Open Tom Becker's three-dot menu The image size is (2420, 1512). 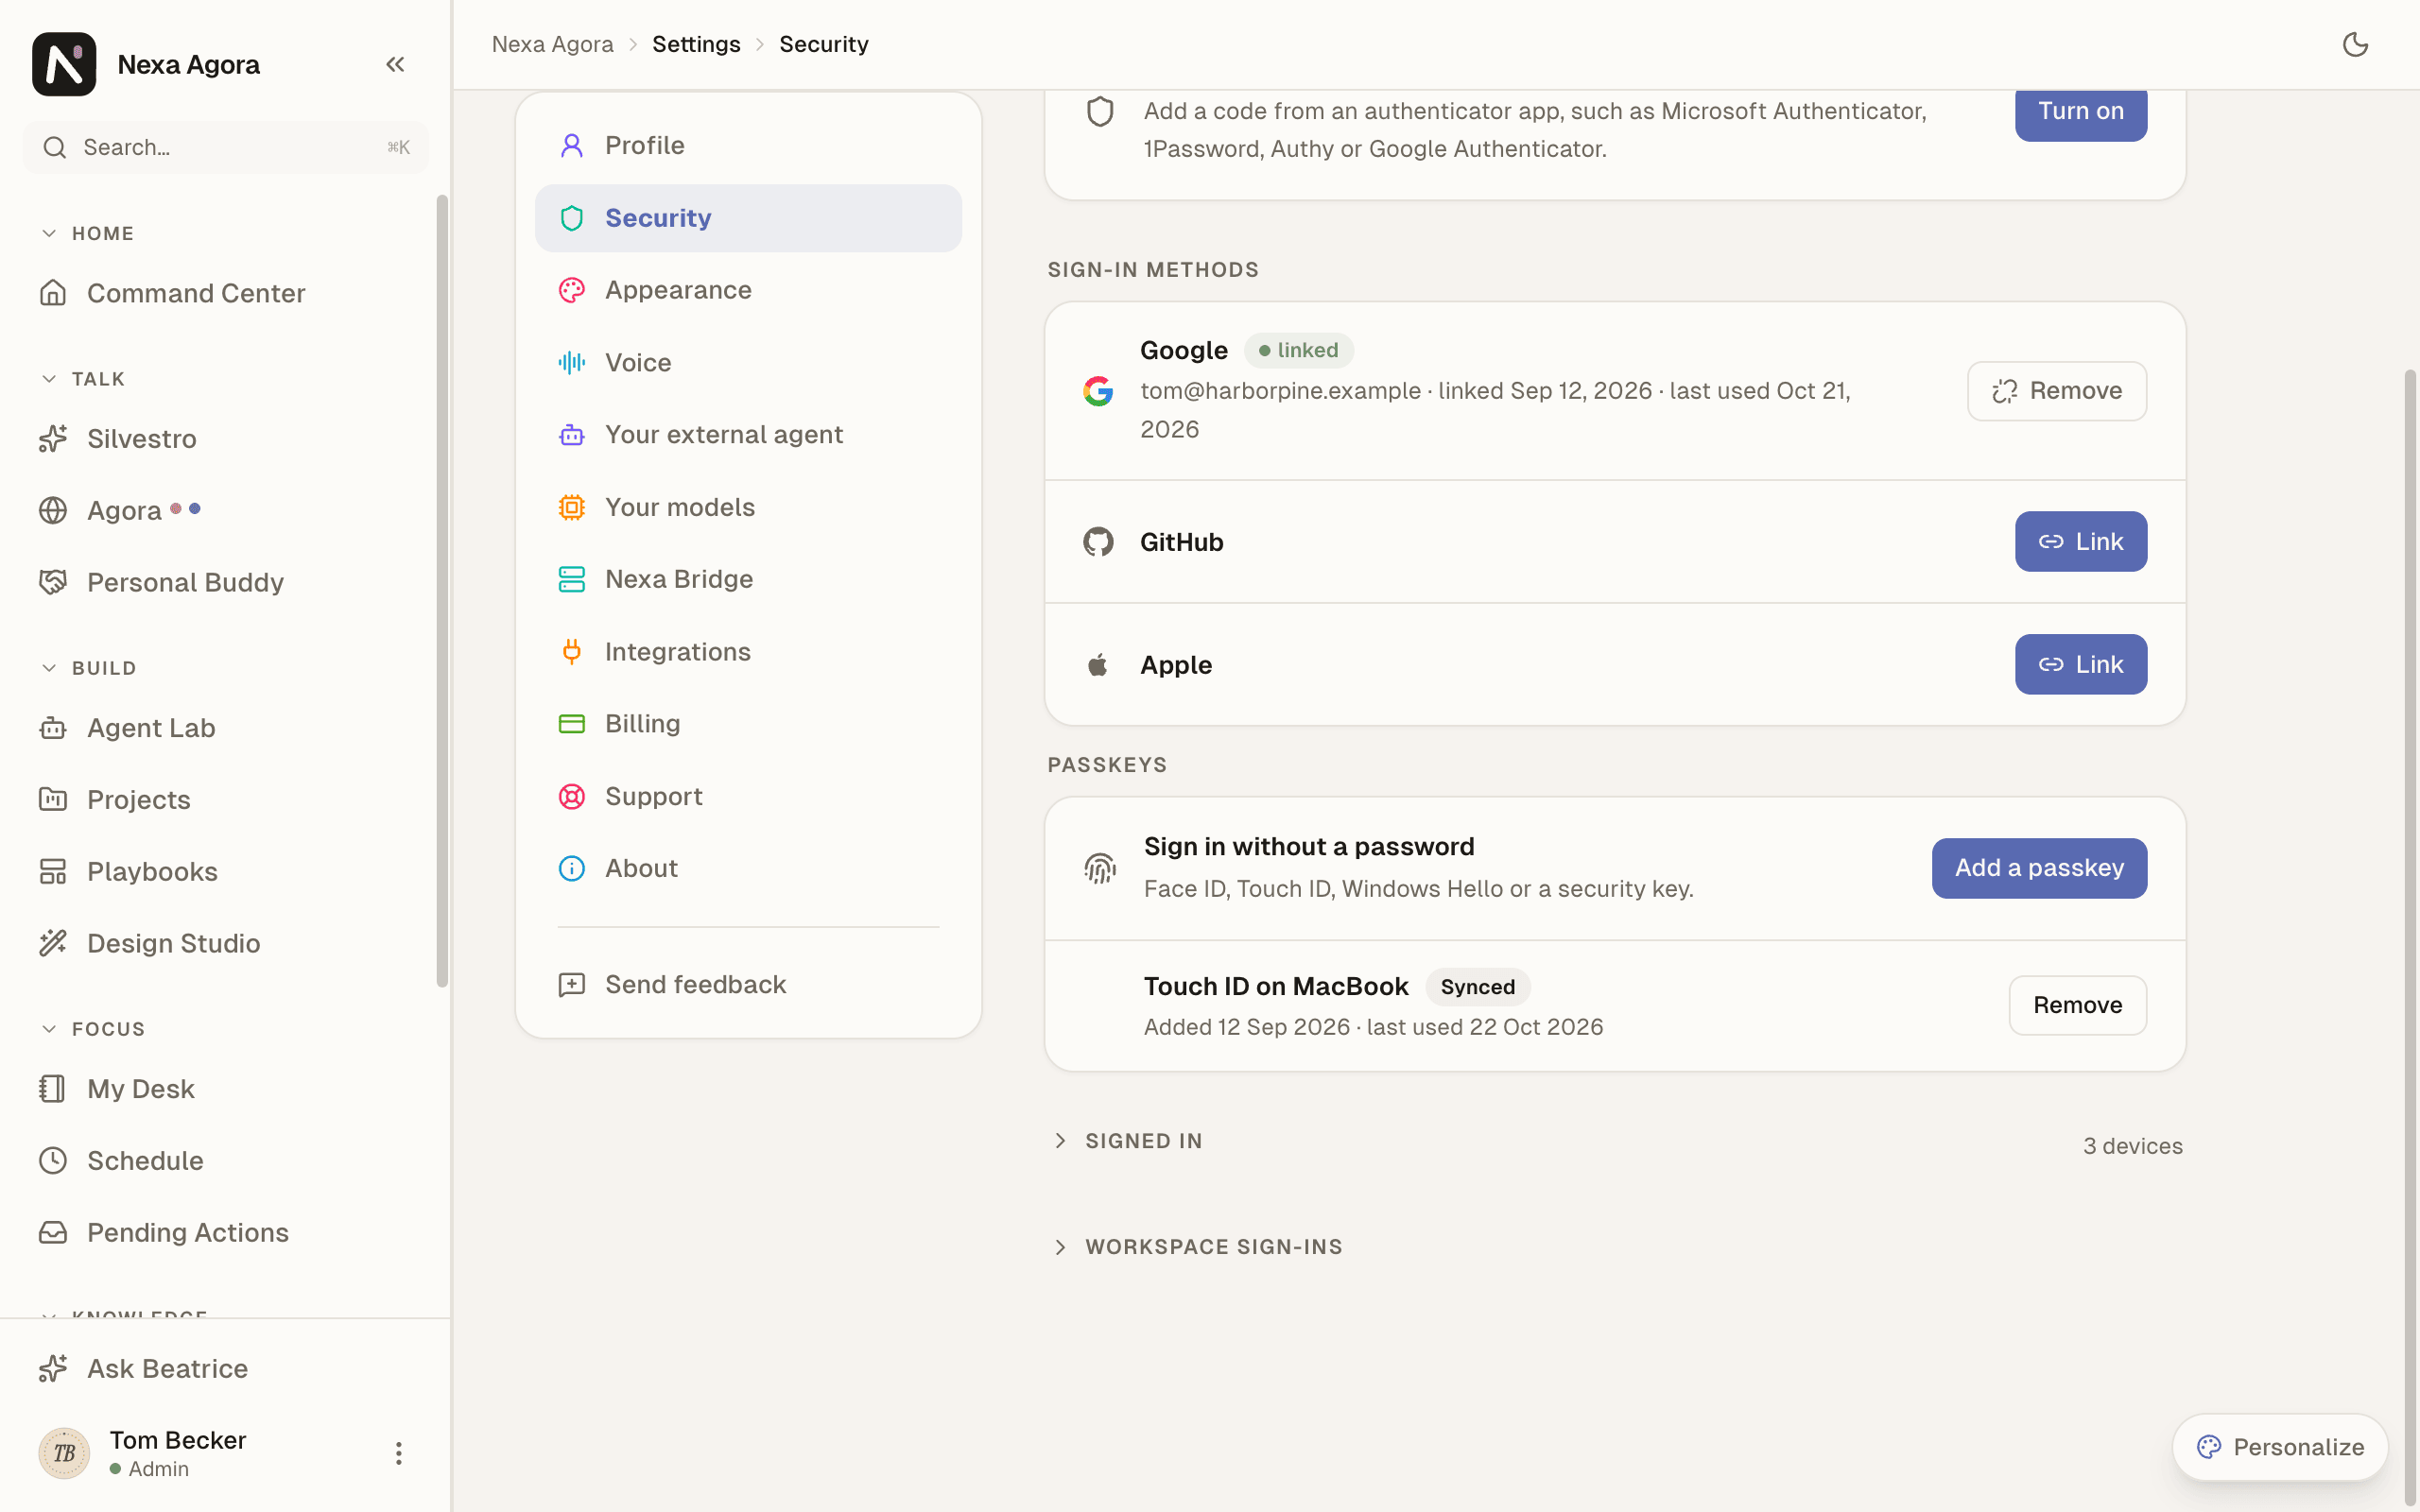point(398,1453)
